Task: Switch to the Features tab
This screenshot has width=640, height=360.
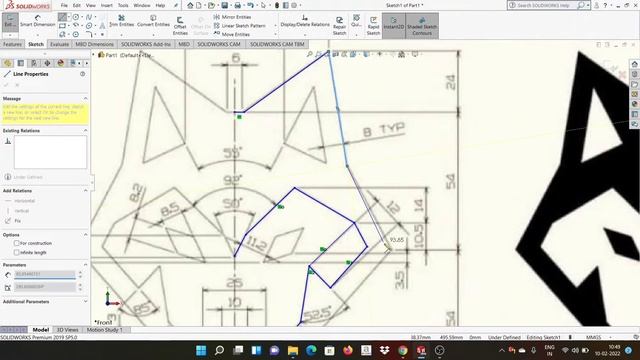Action: (12, 44)
